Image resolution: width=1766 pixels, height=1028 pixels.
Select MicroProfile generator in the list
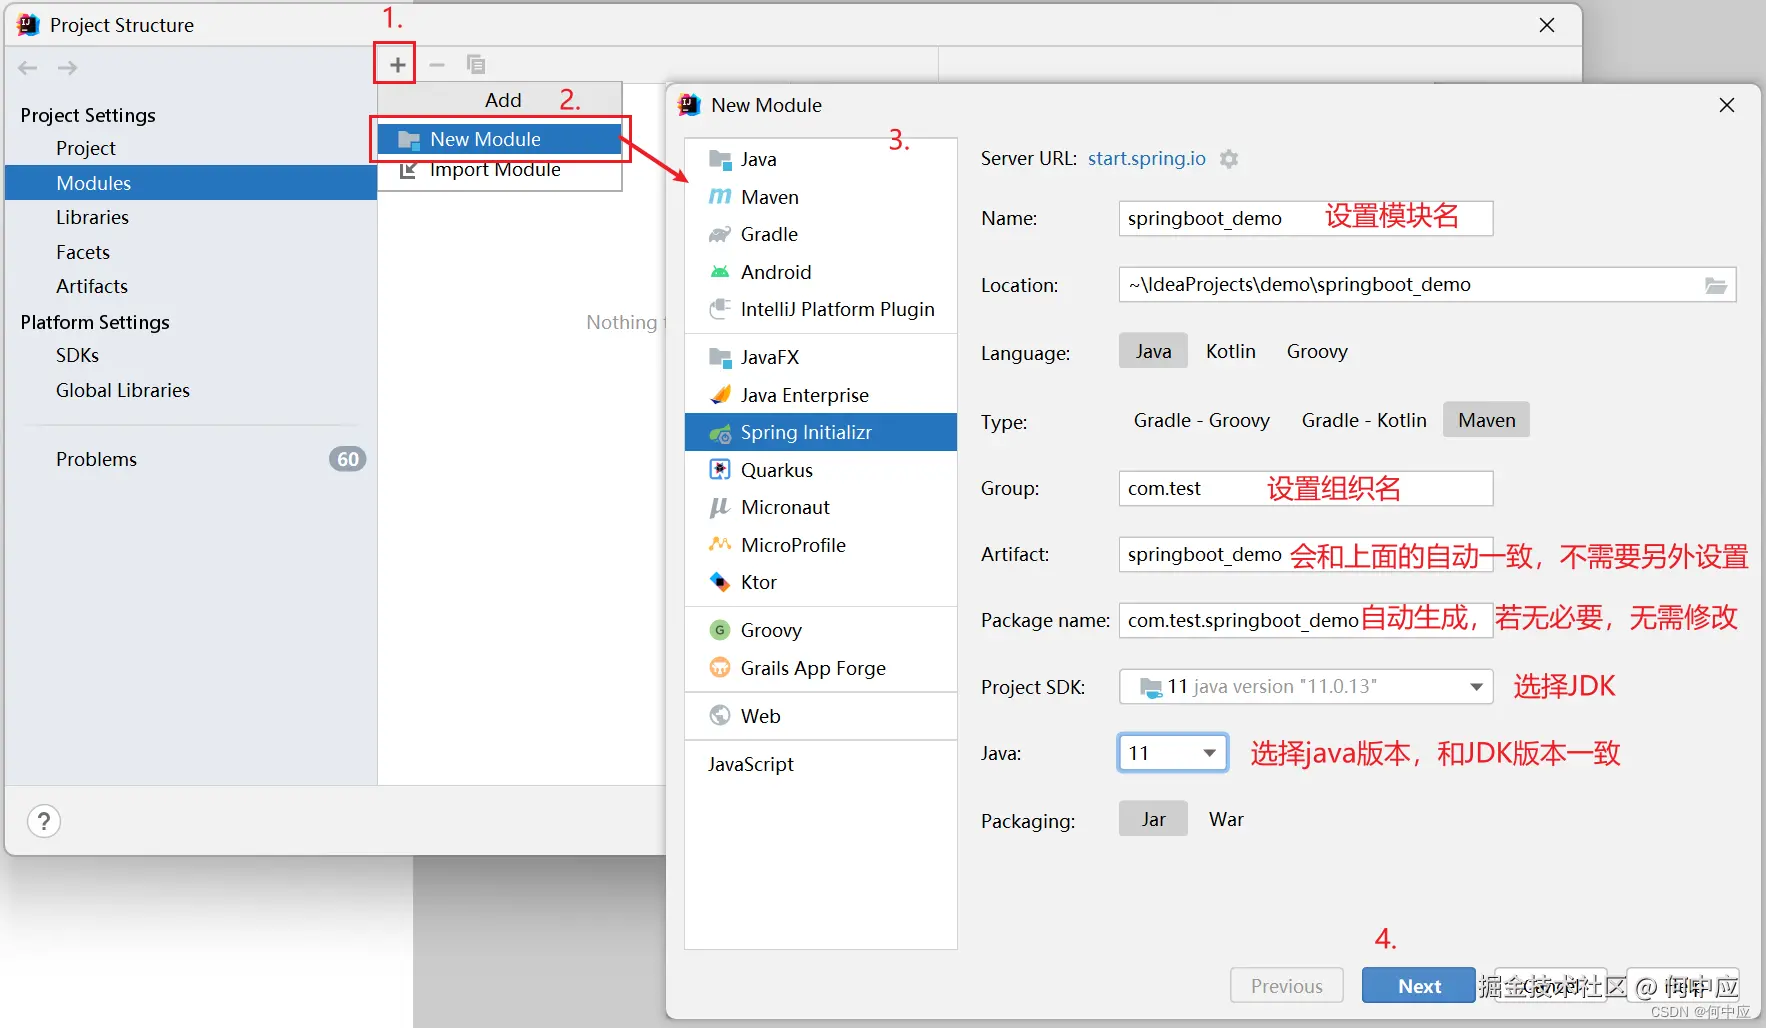pyautogui.click(x=820, y=545)
